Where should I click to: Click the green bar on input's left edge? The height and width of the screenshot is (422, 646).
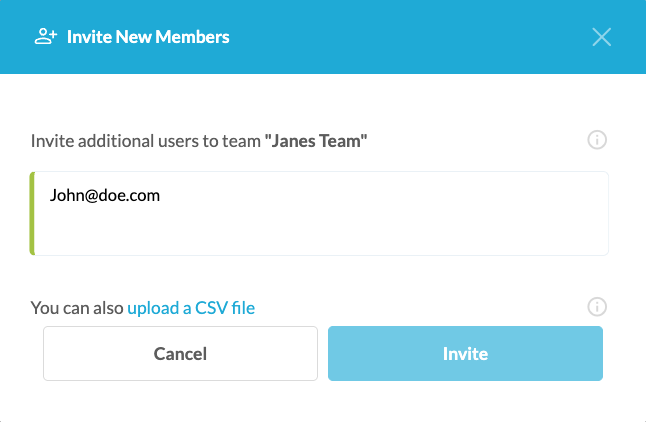coord(32,213)
